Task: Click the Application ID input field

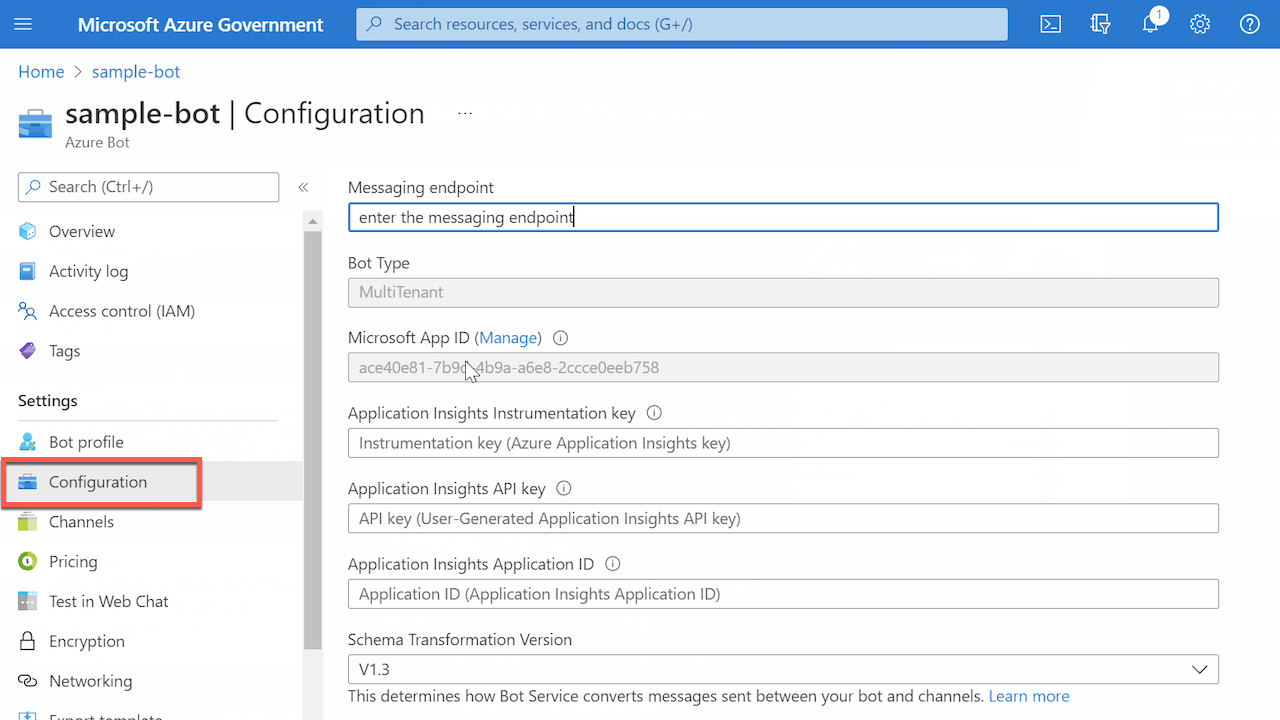Action: [x=783, y=594]
